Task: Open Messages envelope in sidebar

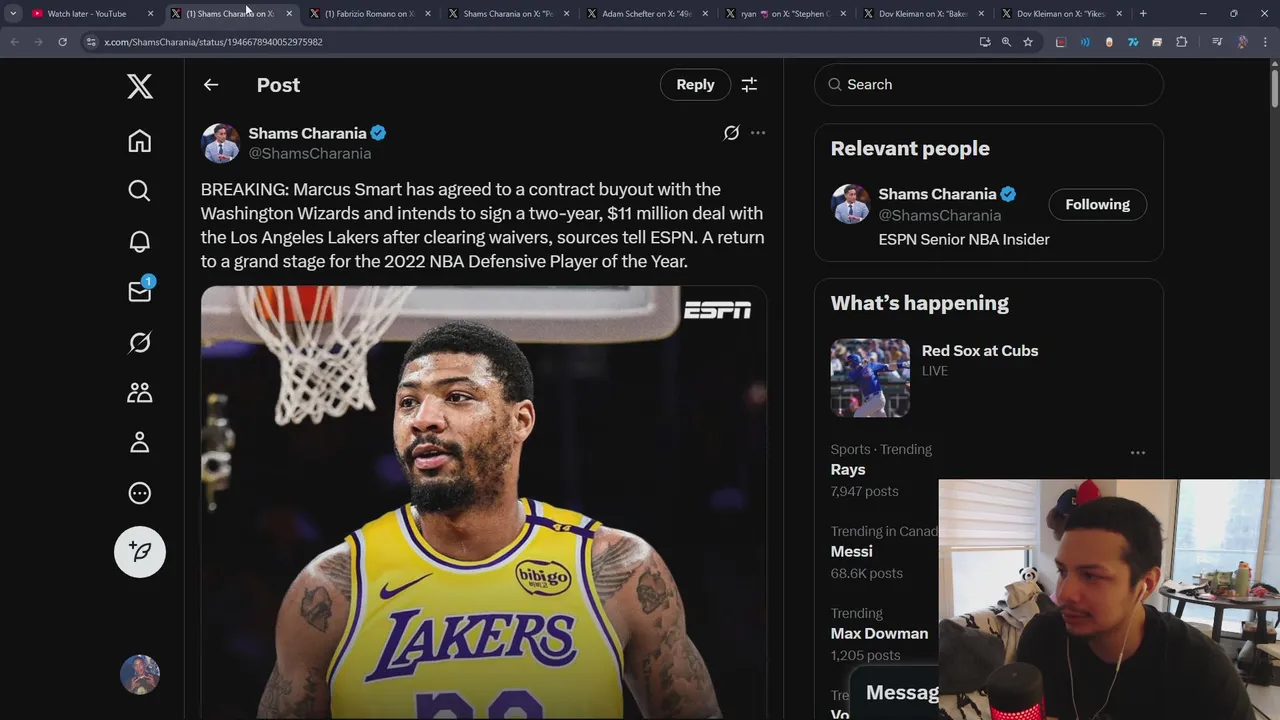Action: pos(140,291)
